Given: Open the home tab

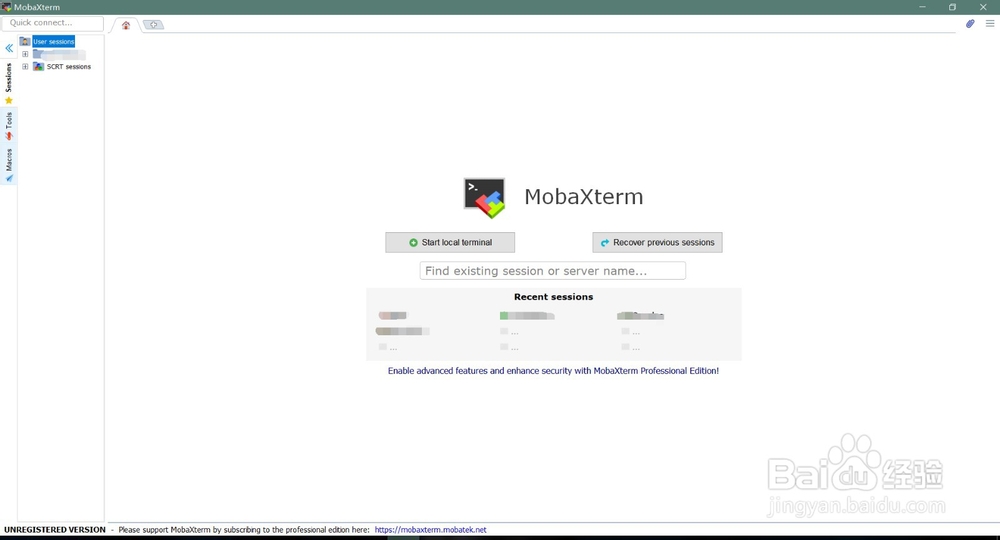Looking at the screenshot, I should click(126, 25).
